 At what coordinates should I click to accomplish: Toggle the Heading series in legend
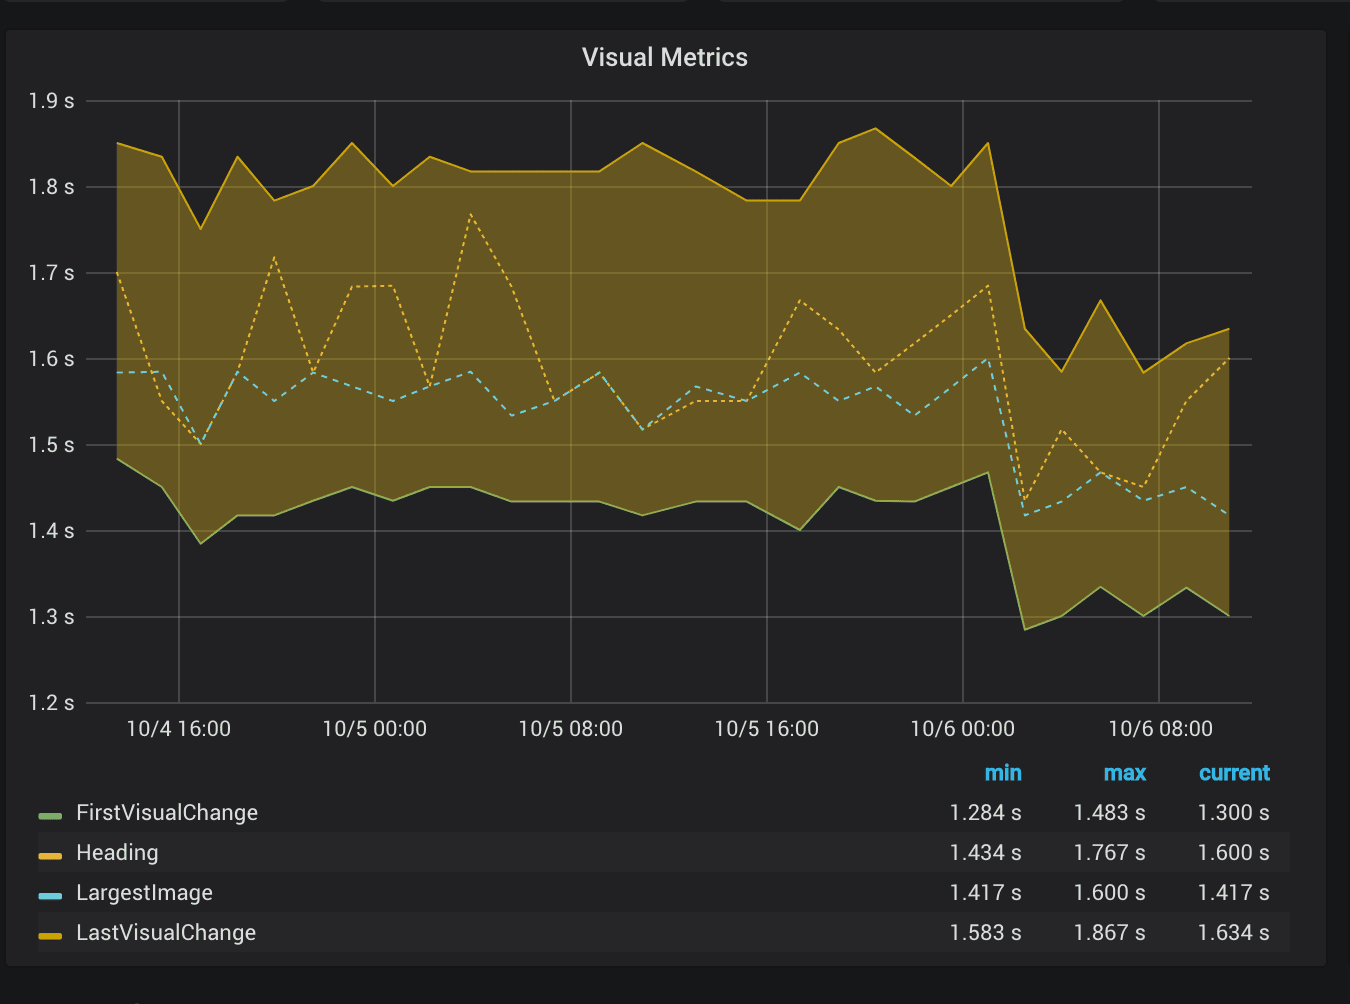point(117,853)
